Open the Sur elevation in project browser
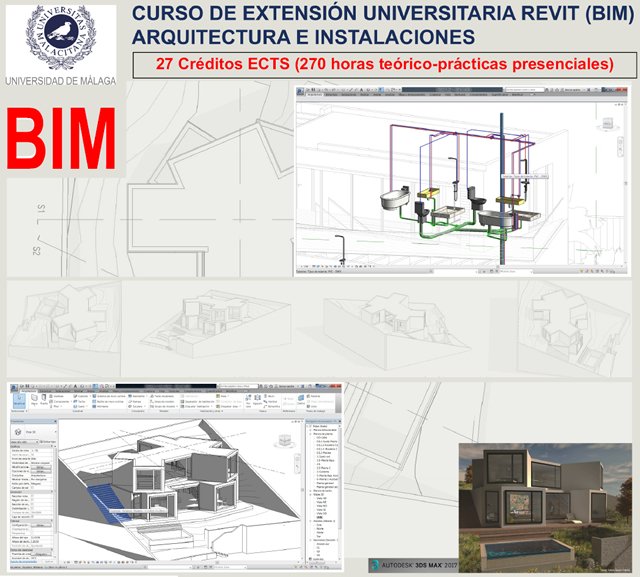This screenshot has height=577, width=640. click(319, 536)
